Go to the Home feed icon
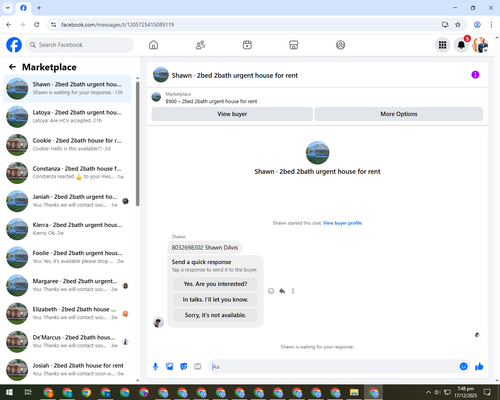 (153, 45)
